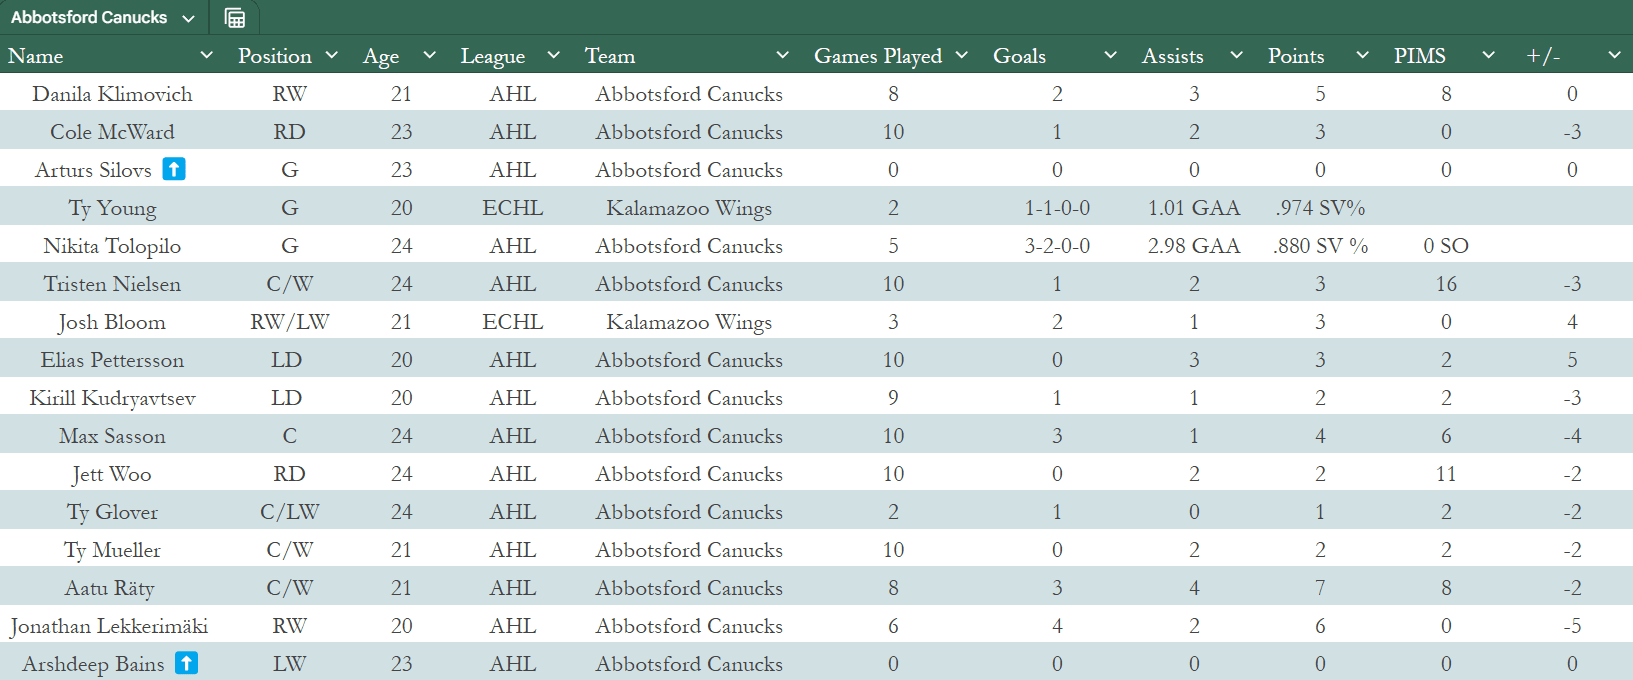Open the PIMS column filter dropdown
Viewport: 1633px width, 680px height.
click(1489, 55)
